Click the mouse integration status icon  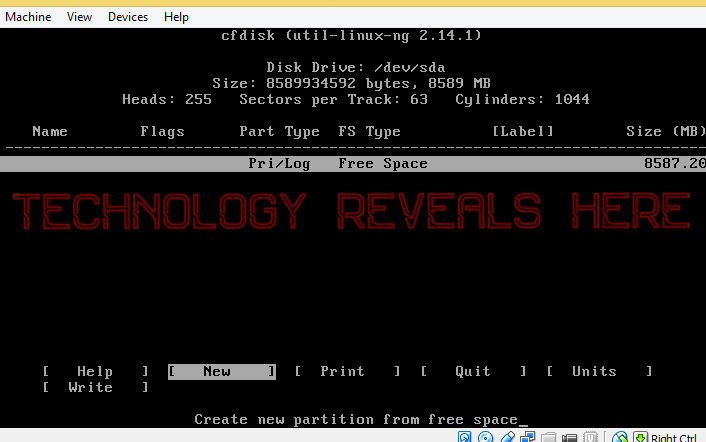[620, 437]
